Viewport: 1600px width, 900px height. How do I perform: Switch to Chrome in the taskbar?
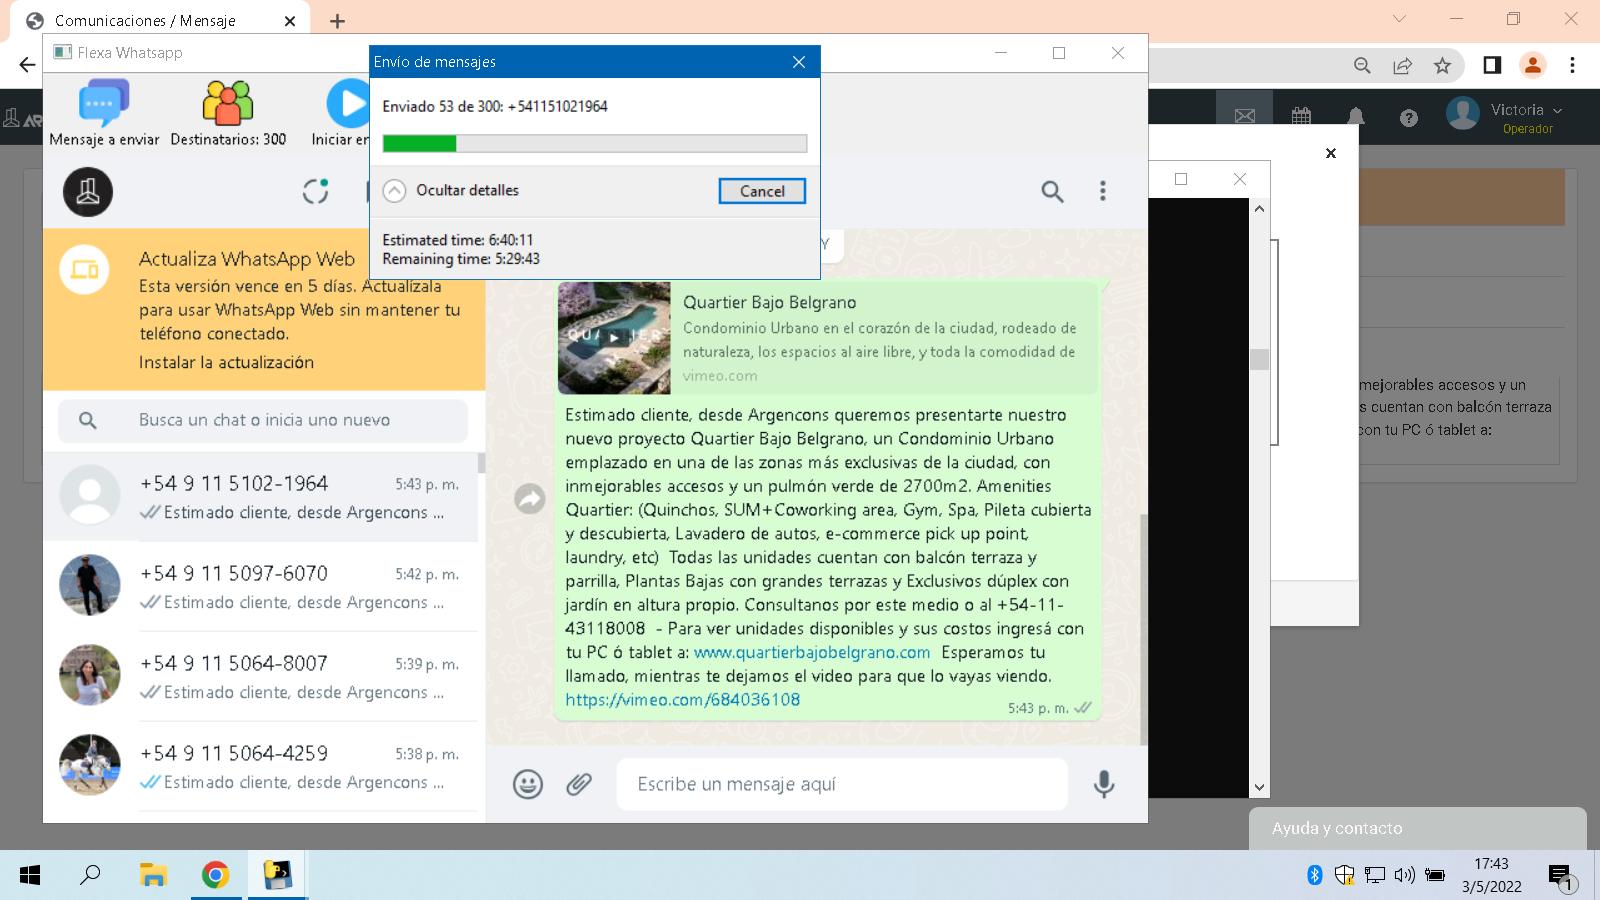pos(215,876)
